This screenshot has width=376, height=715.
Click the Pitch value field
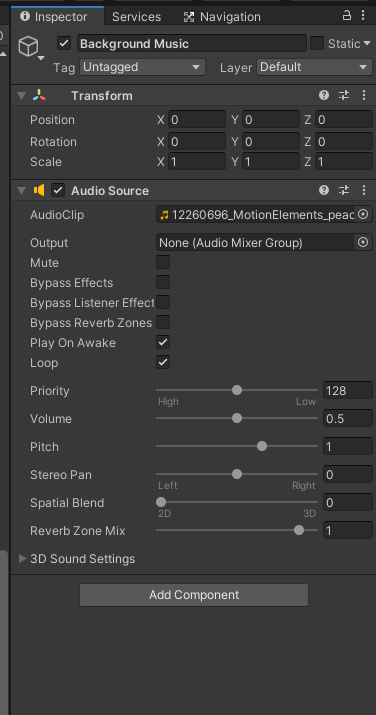click(348, 446)
